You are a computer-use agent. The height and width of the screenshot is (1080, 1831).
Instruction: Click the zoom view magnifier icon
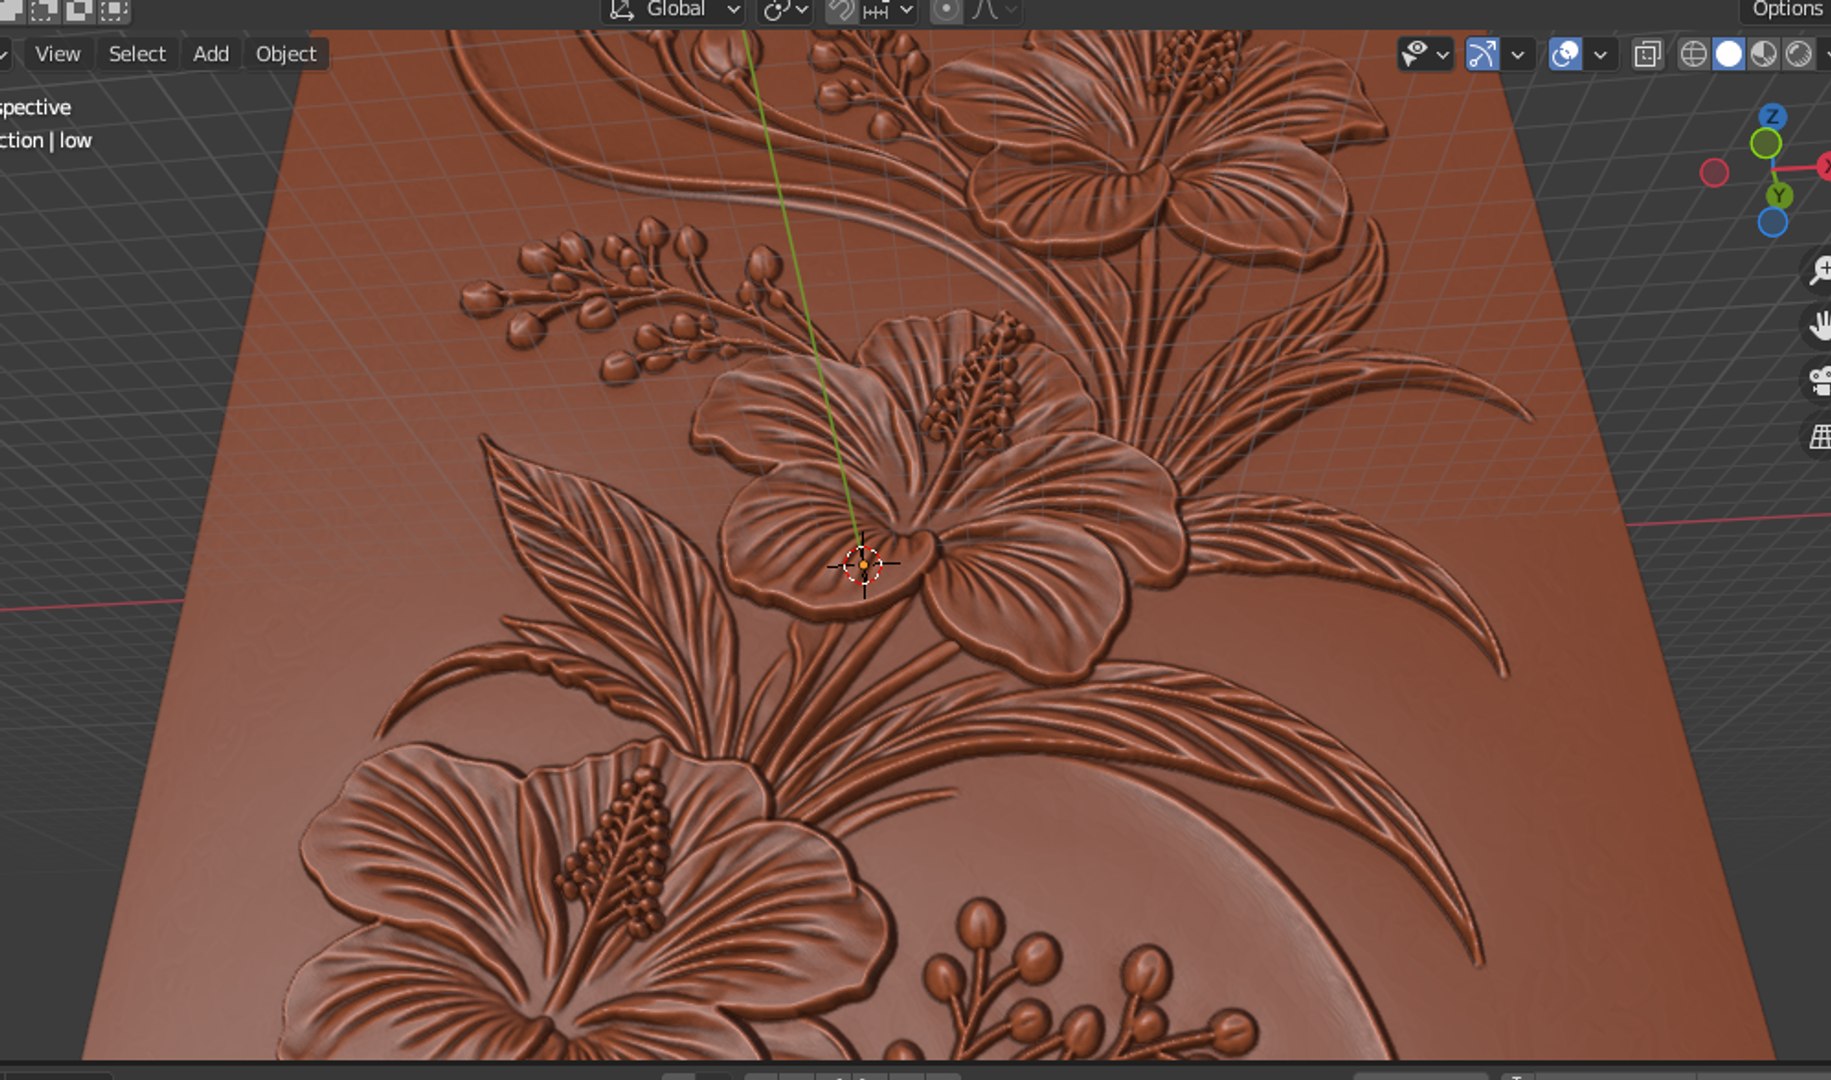(1820, 270)
